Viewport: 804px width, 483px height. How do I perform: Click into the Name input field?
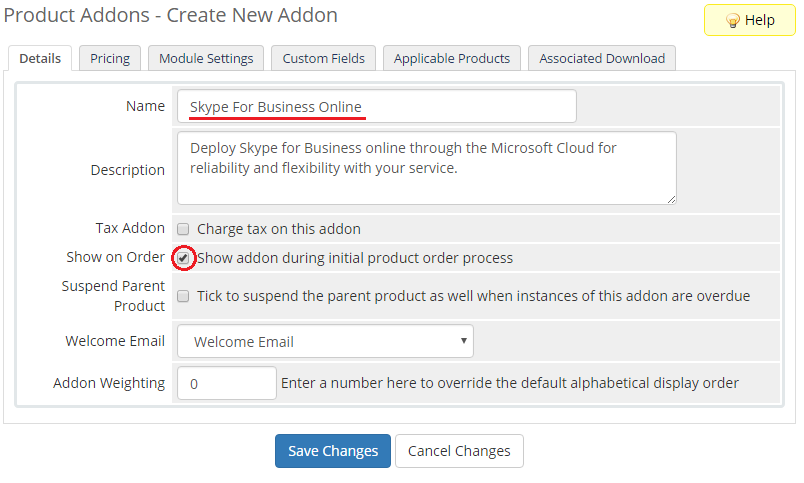coord(377,106)
